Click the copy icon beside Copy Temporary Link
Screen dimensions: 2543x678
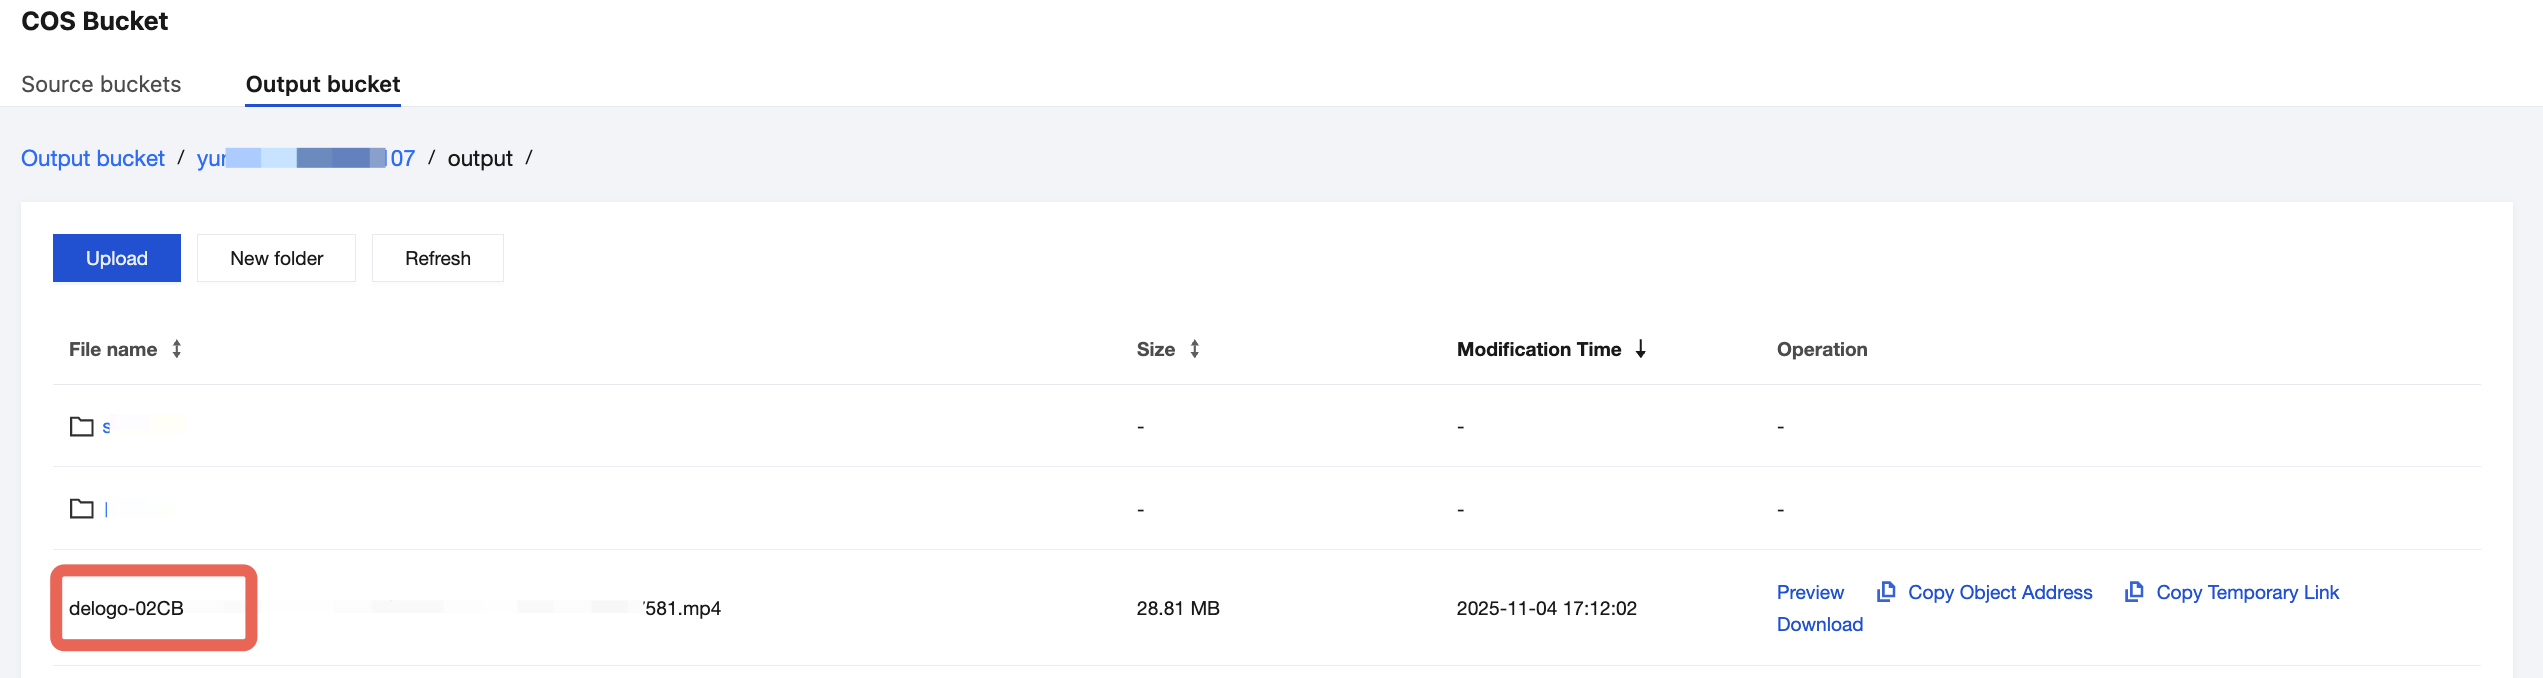coord(2134,592)
